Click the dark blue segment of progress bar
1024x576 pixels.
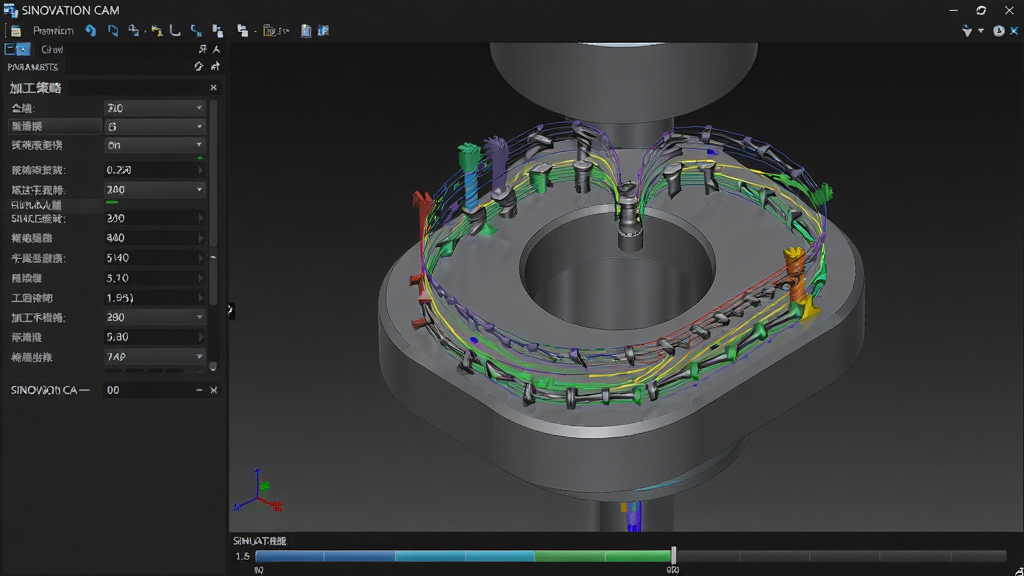(x=325, y=556)
